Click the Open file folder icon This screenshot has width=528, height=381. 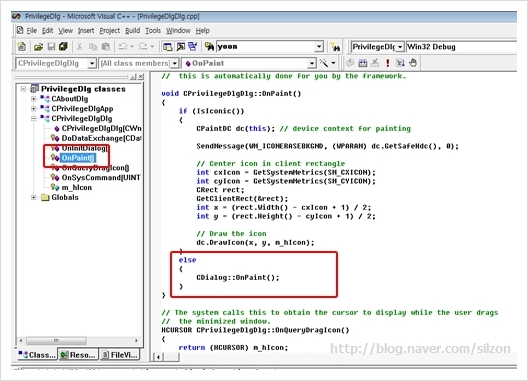38,46
